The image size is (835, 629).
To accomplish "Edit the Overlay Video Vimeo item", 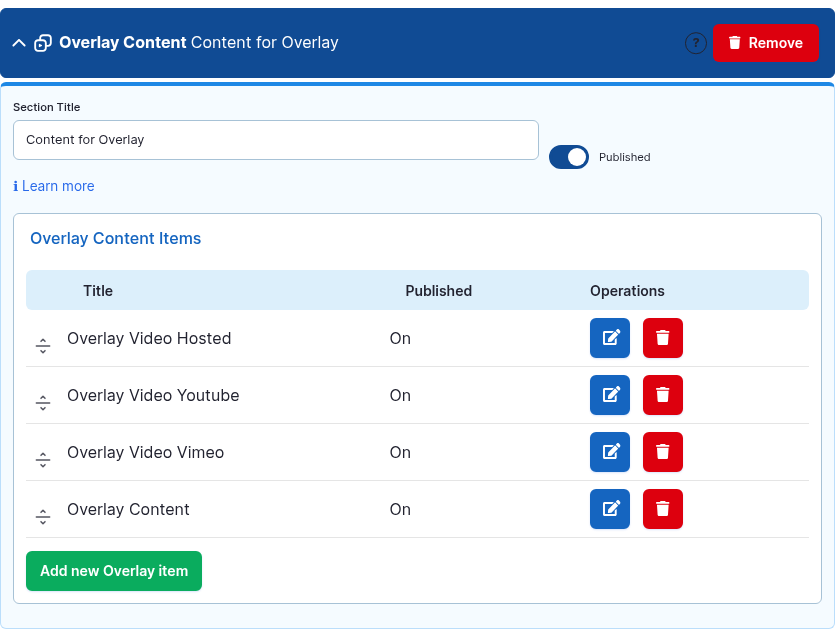I will pos(610,452).
